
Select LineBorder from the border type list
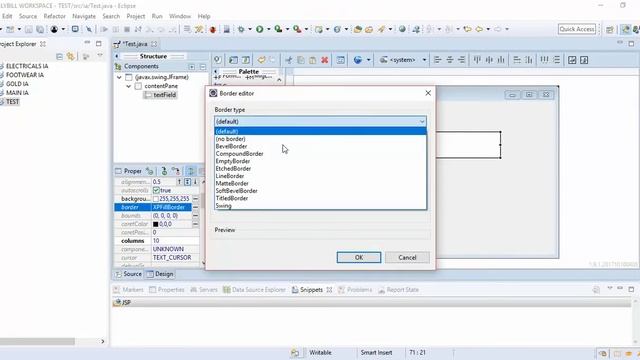tap(320, 176)
